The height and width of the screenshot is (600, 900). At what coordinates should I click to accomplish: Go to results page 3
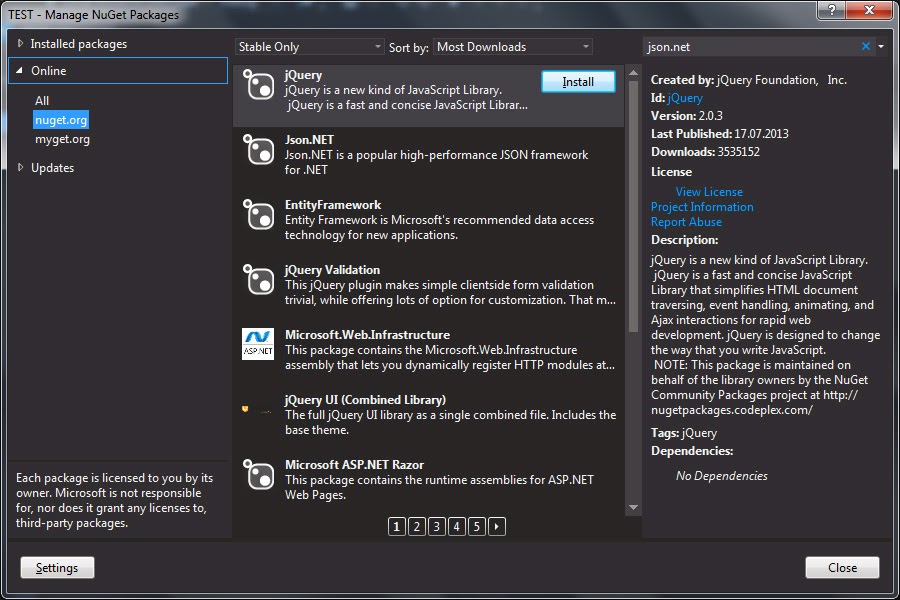point(437,526)
